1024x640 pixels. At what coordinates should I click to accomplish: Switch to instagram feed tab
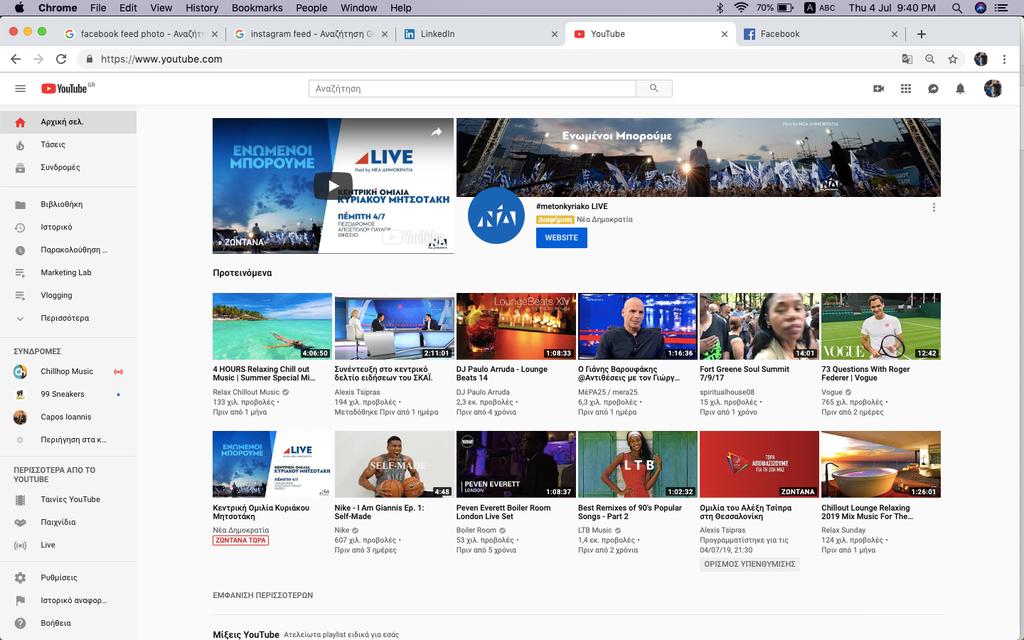pos(311,34)
